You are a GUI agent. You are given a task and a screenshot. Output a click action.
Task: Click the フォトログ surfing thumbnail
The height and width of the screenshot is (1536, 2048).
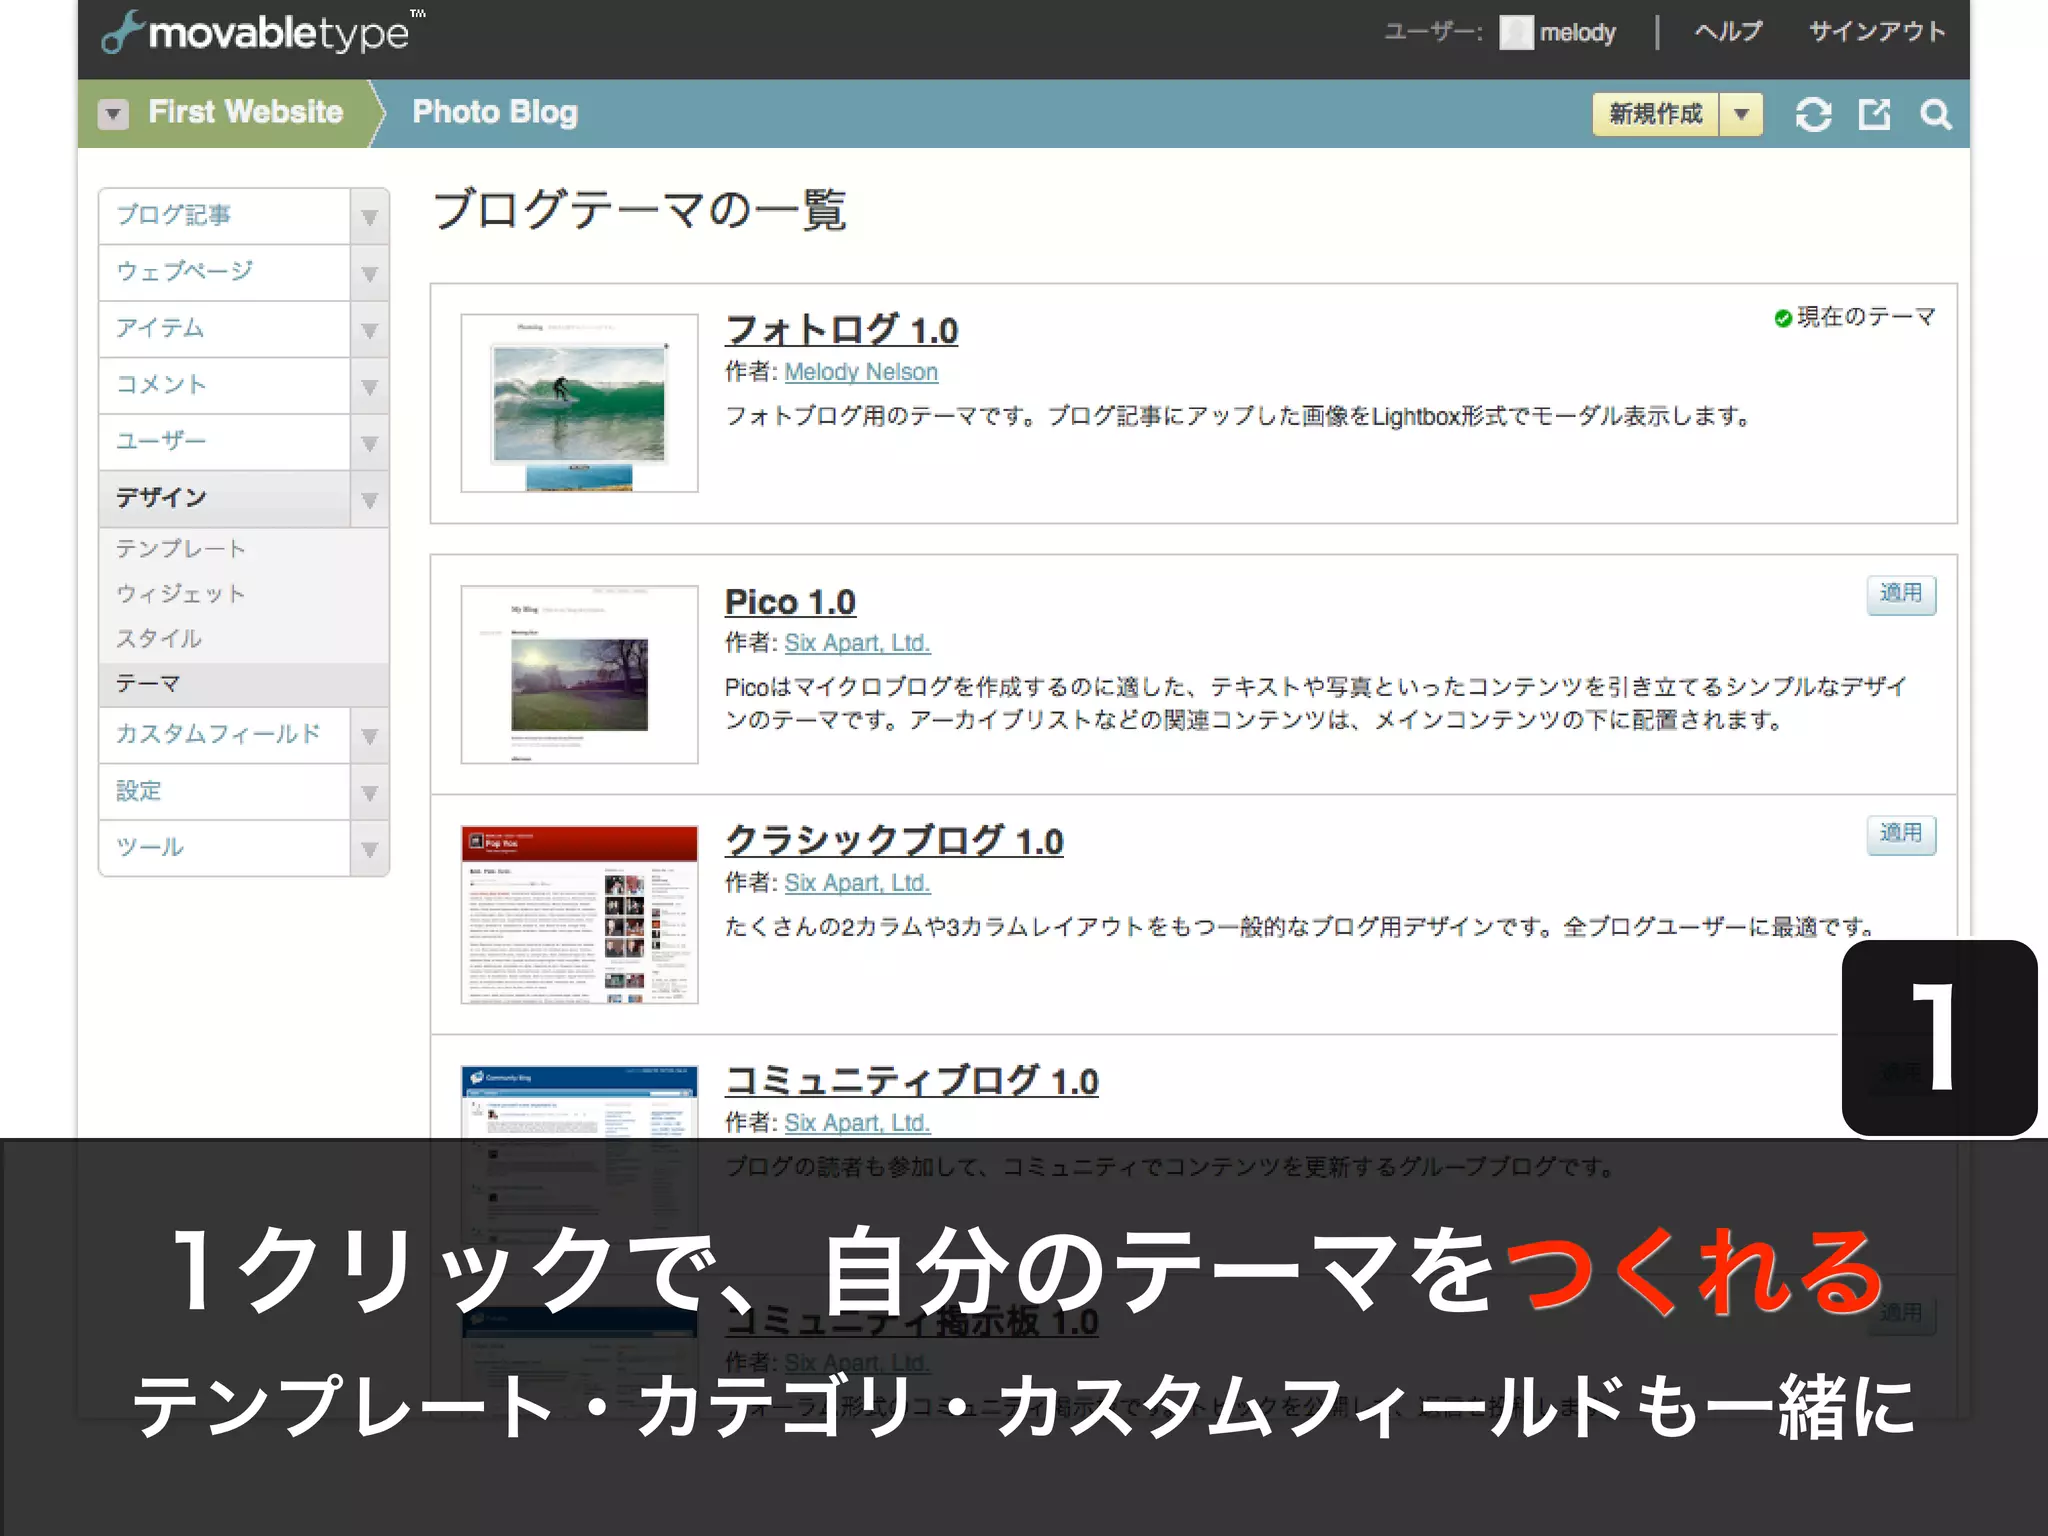click(x=579, y=403)
